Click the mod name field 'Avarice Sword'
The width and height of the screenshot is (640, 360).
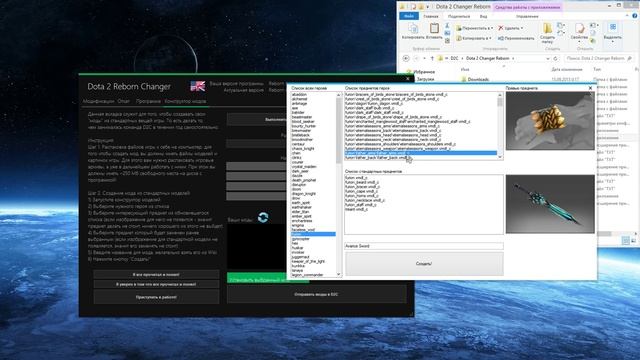tap(424, 246)
